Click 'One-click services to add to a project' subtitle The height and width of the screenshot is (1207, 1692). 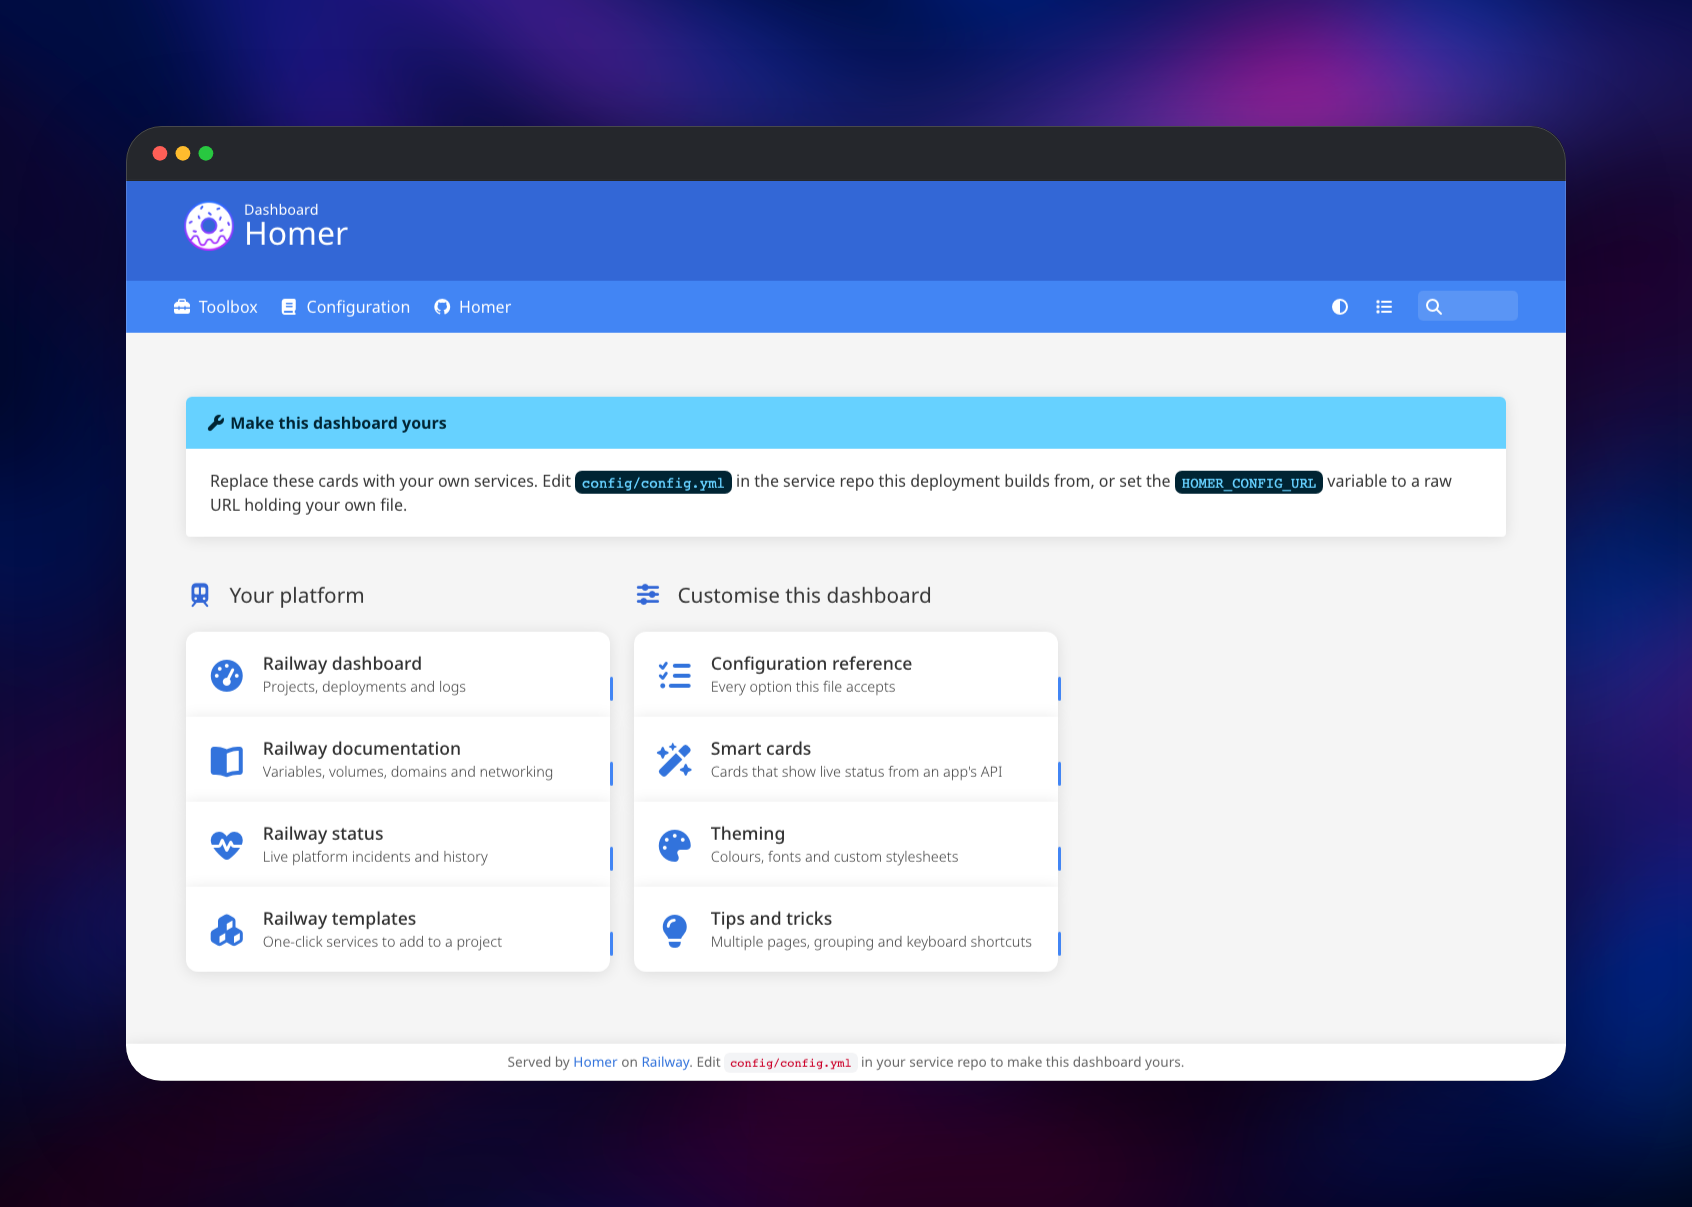382,942
